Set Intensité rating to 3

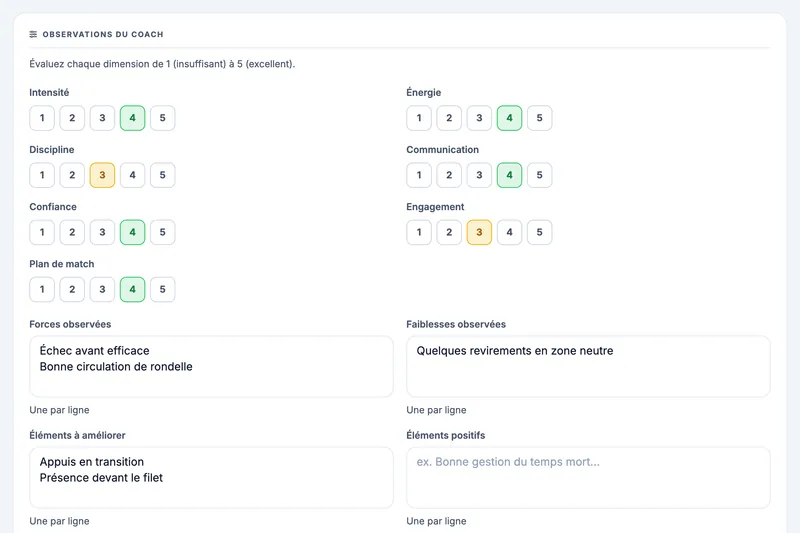coord(102,118)
